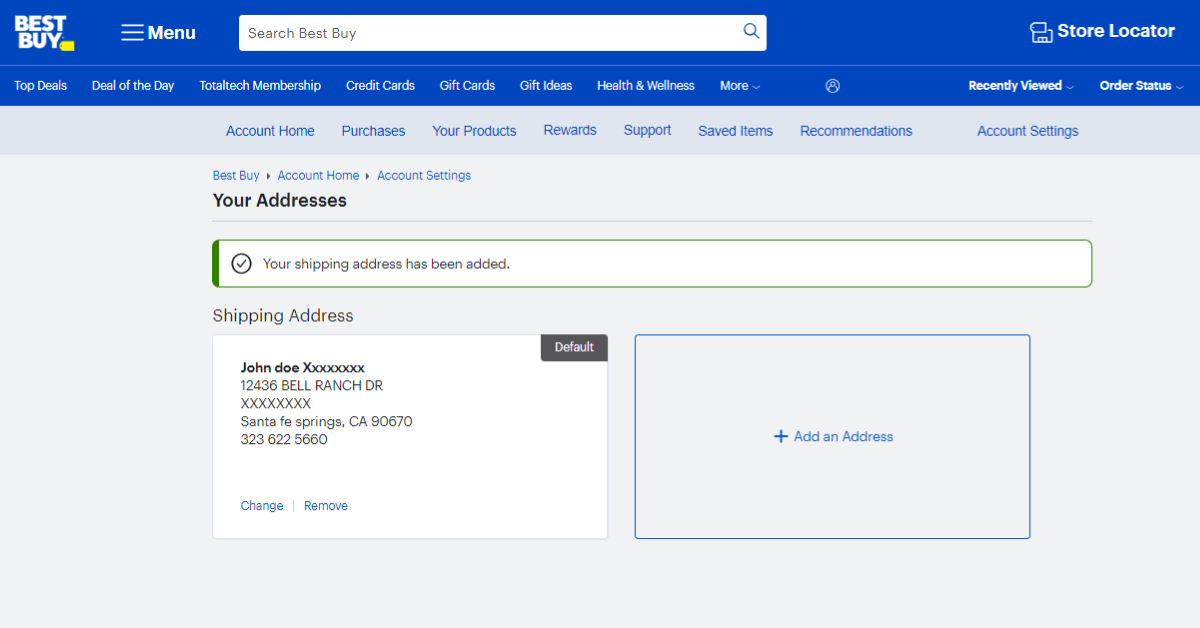Image resolution: width=1200 pixels, height=628 pixels.
Task: Open the Rewards section
Action: [569, 130]
